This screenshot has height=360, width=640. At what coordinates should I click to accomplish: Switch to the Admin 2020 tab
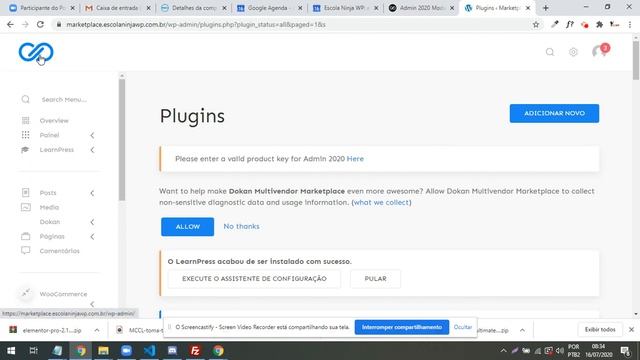click(421, 8)
